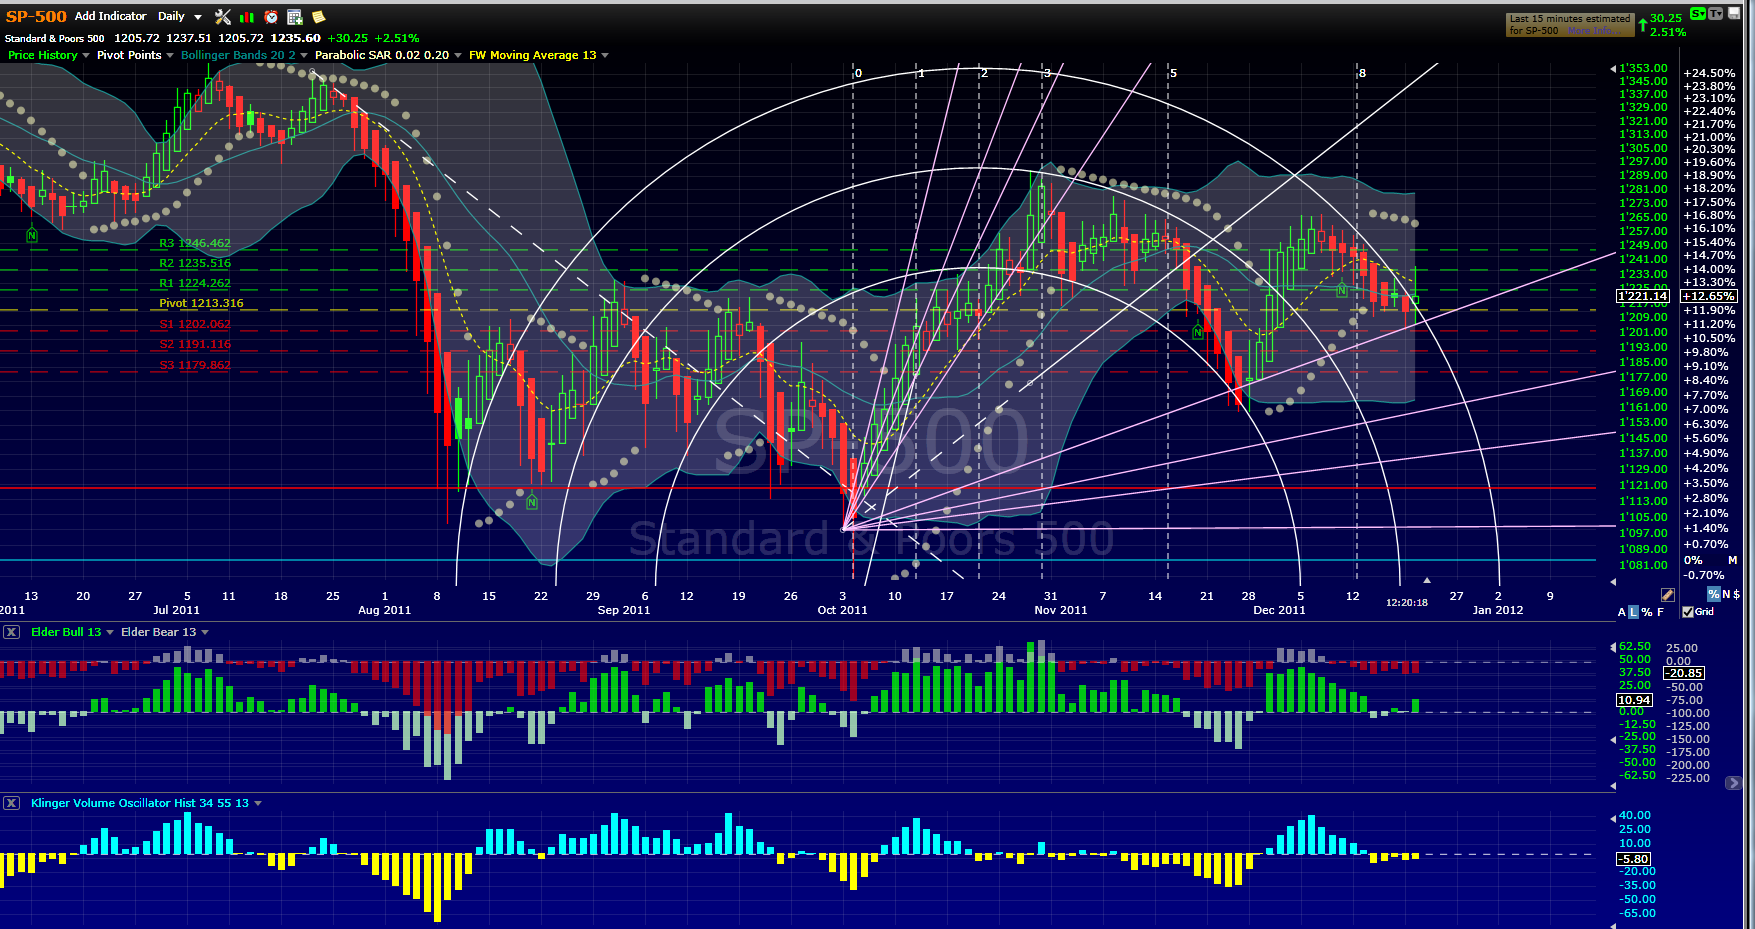Click the Elder Bull 13 label
The image size is (1755, 929).
[66, 632]
